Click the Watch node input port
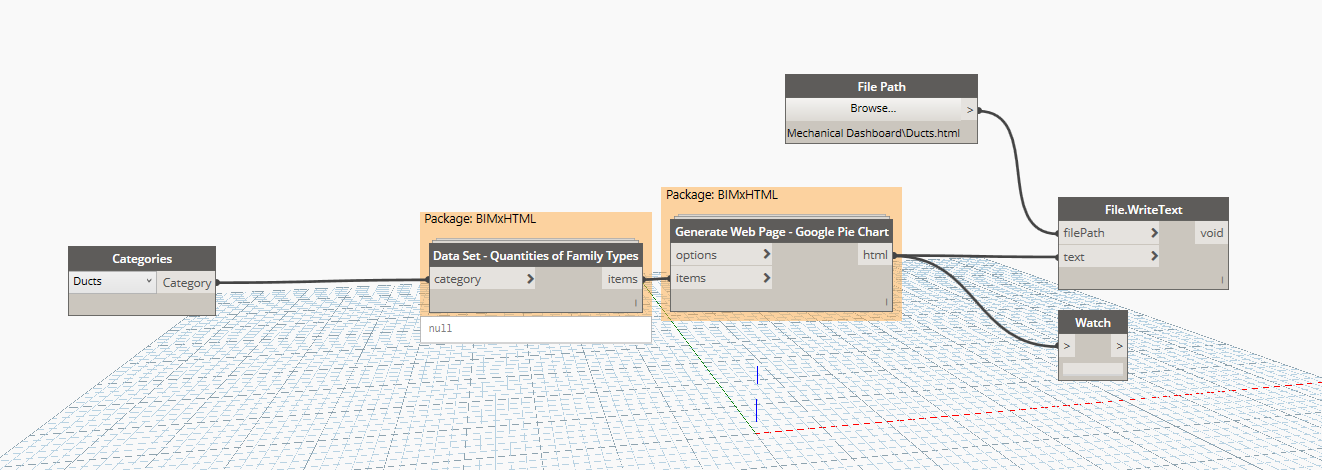 coord(1068,346)
